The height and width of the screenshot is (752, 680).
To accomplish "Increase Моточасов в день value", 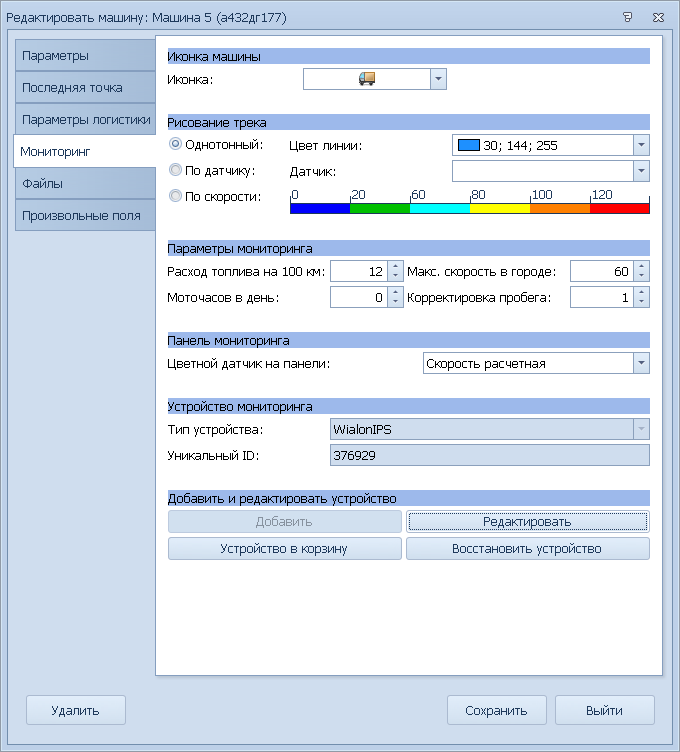I will (x=395, y=293).
